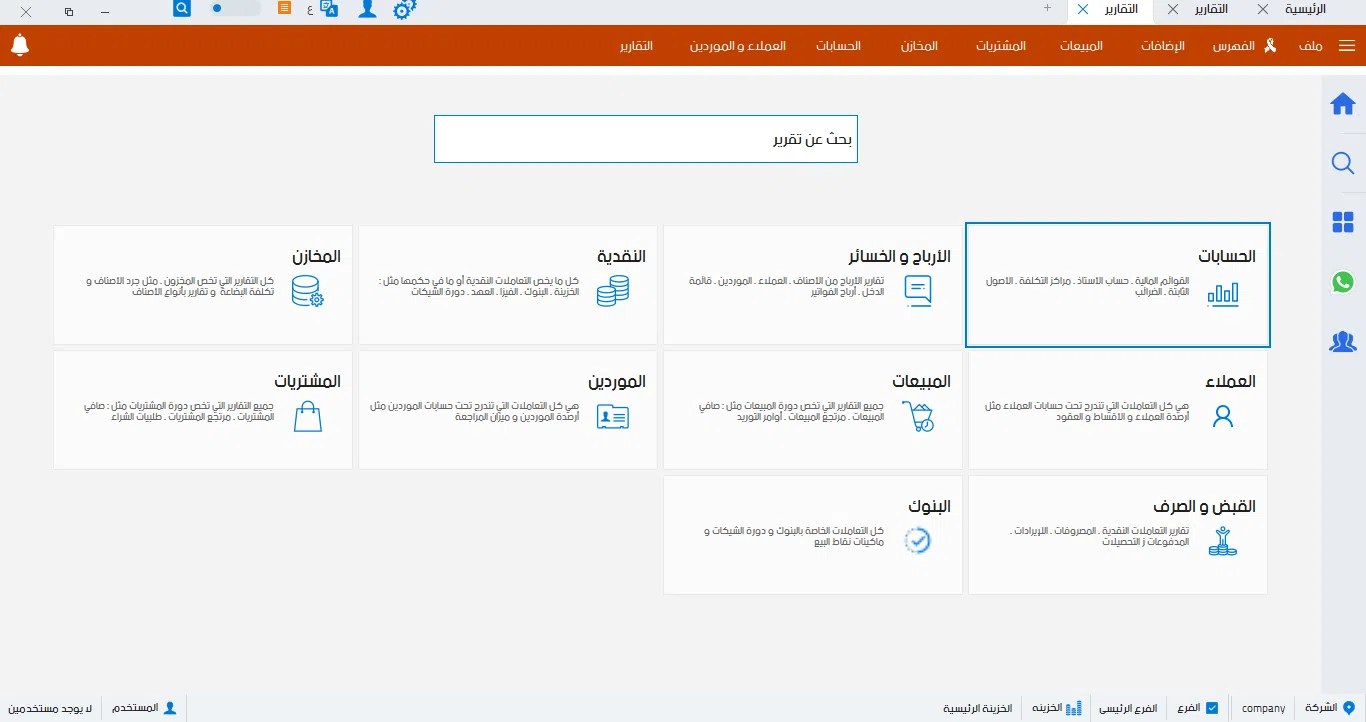The height and width of the screenshot is (722, 1366).
Task: Open the الأرباح و الخسائر reports card
Action: (x=812, y=284)
